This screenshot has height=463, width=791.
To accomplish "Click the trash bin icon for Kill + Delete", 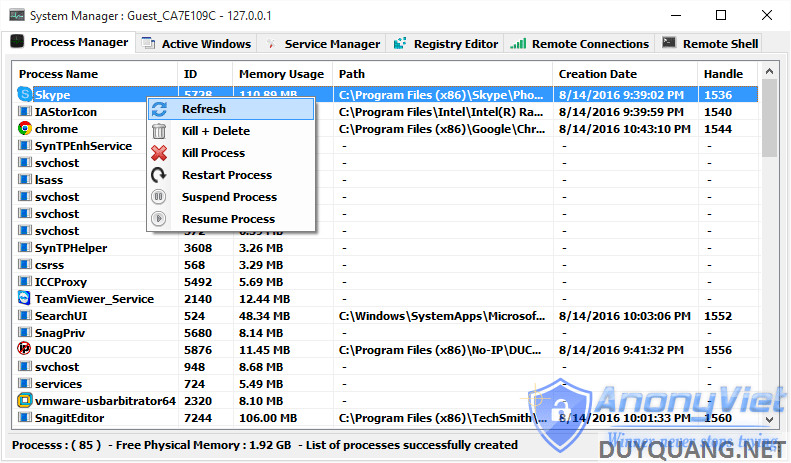I will pyautogui.click(x=159, y=131).
